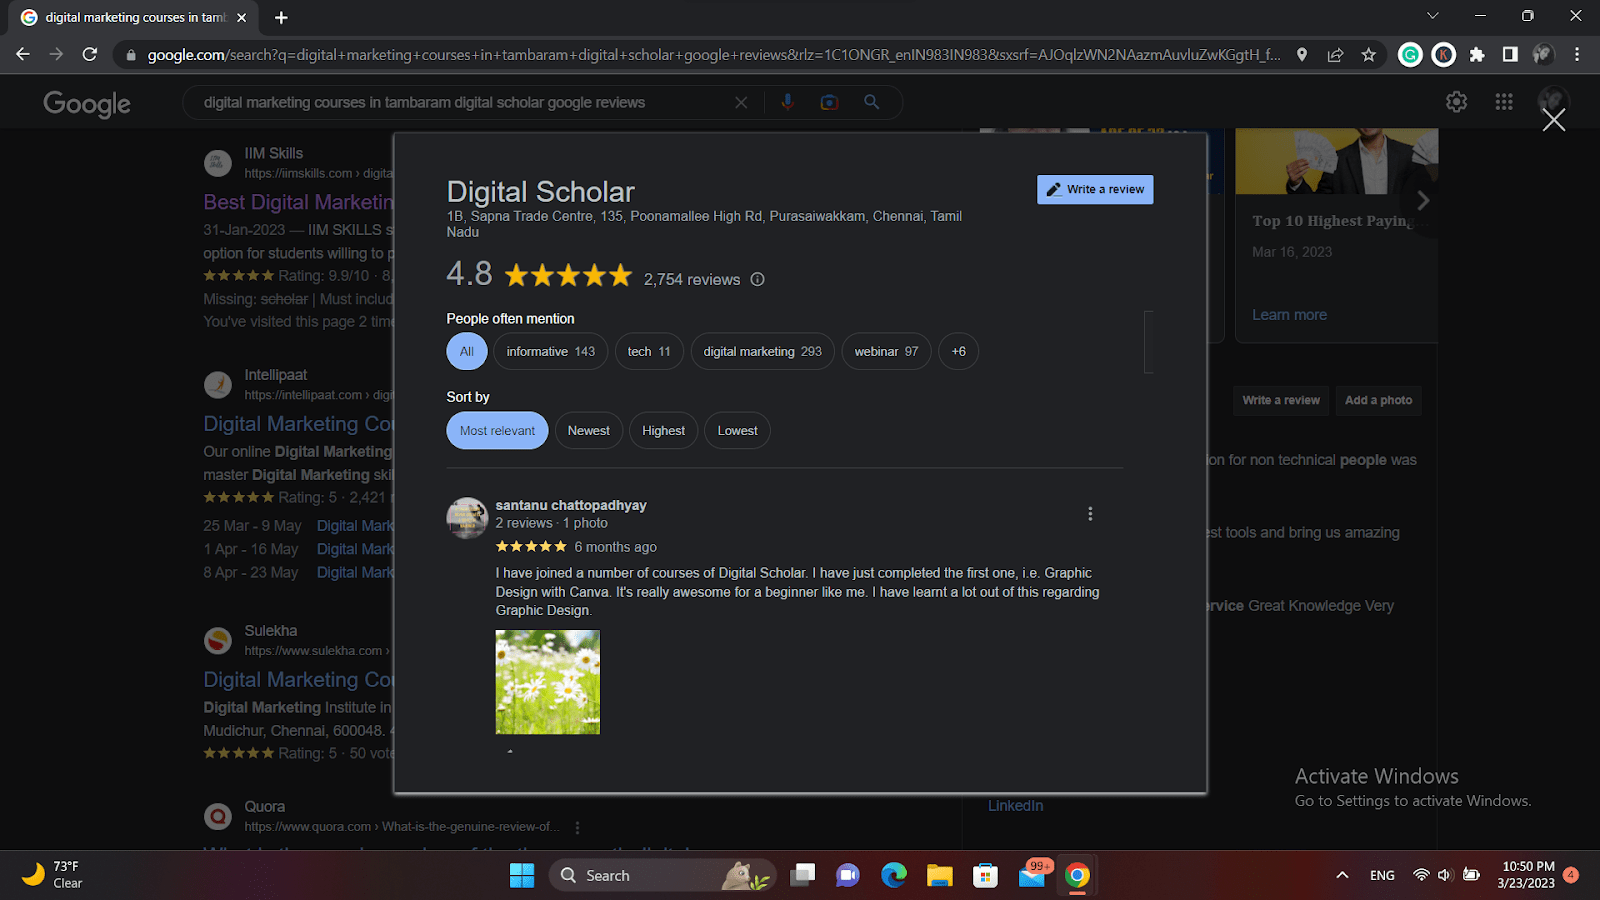Image resolution: width=1600 pixels, height=900 pixels.
Task: Open Google logo homepage link
Action: tap(87, 103)
